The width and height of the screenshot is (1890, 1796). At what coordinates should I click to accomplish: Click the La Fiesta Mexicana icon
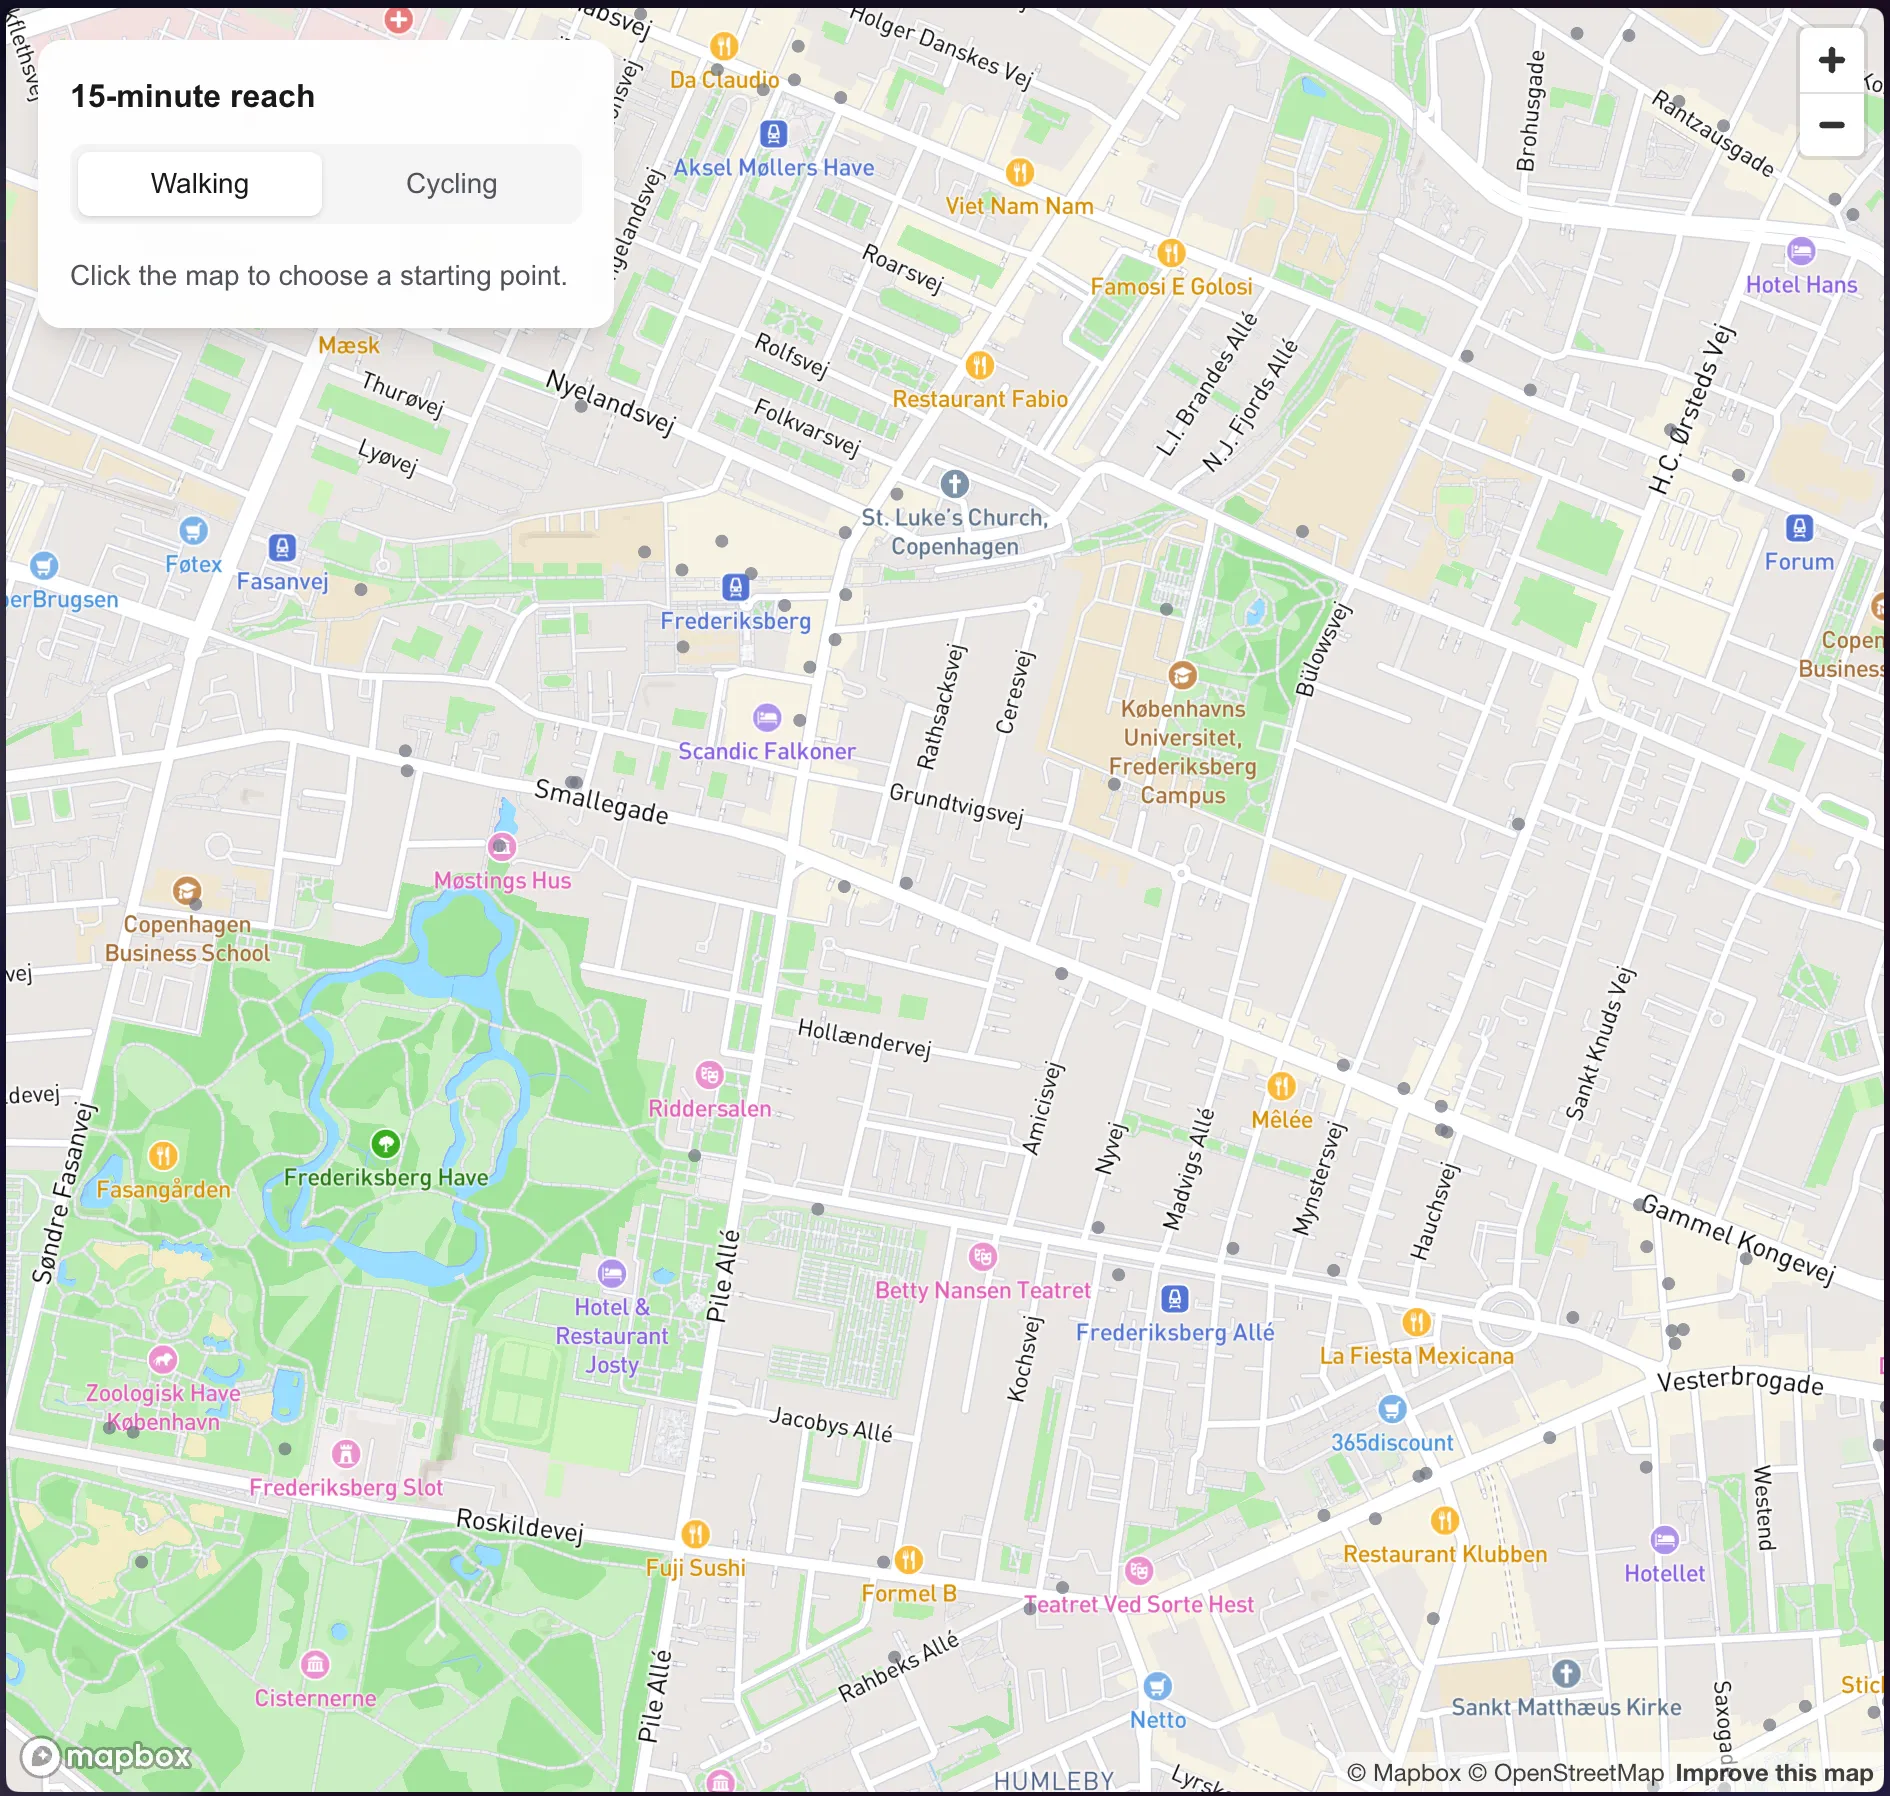click(1416, 1322)
